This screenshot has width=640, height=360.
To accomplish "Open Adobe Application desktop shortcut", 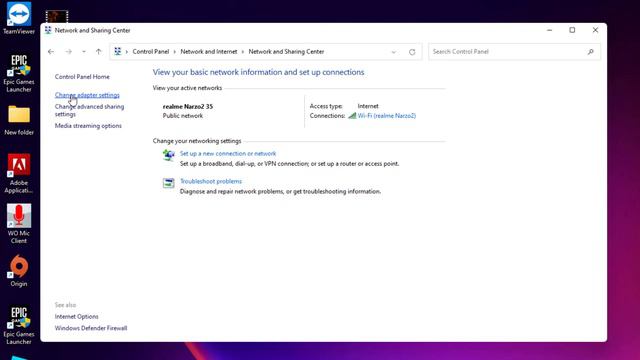I will (x=19, y=173).
